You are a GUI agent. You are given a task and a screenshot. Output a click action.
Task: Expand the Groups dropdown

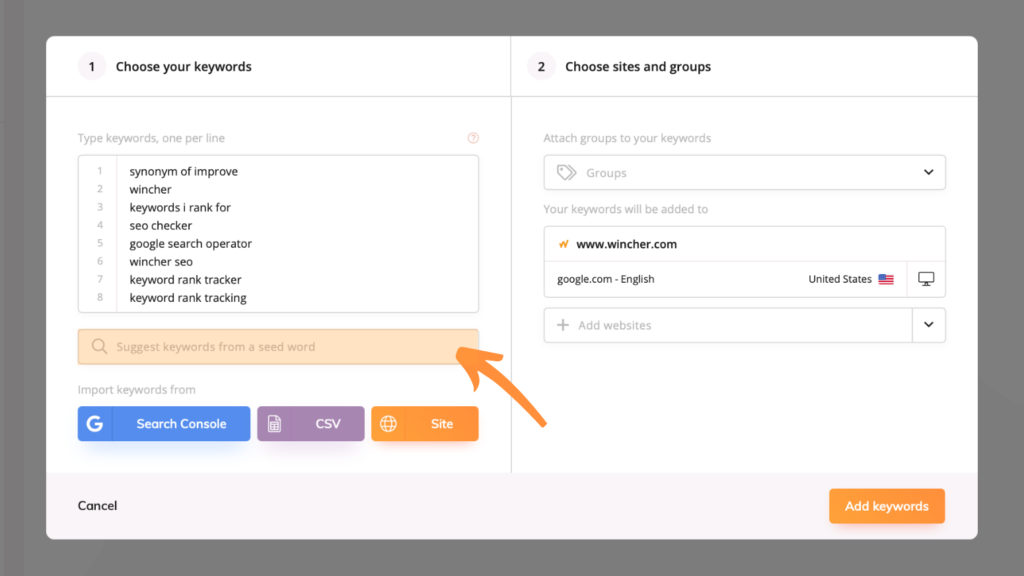(744, 172)
